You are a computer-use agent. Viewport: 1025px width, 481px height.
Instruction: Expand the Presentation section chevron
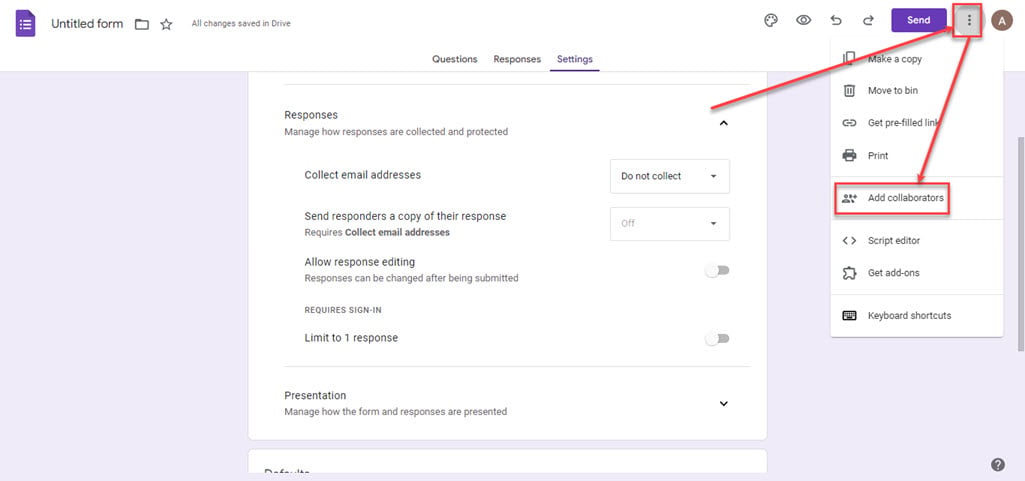point(724,403)
